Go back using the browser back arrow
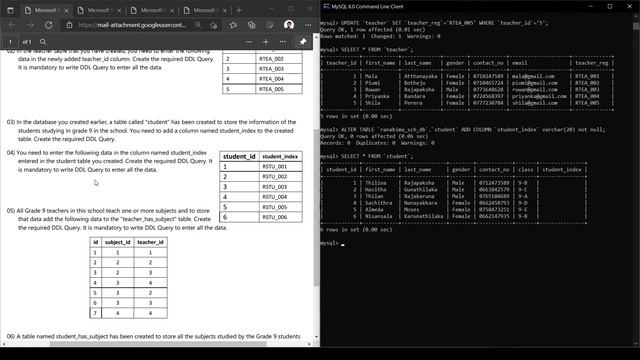This screenshot has height=360, width=640. 12,25
